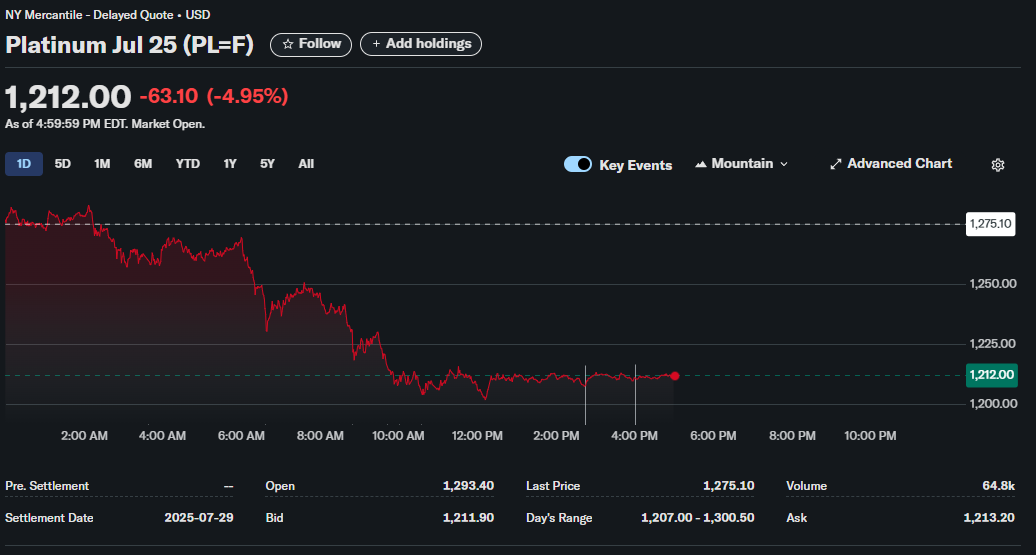Open the Advanced Chart view
Viewport: 1036px width, 555px height.
pos(891,164)
